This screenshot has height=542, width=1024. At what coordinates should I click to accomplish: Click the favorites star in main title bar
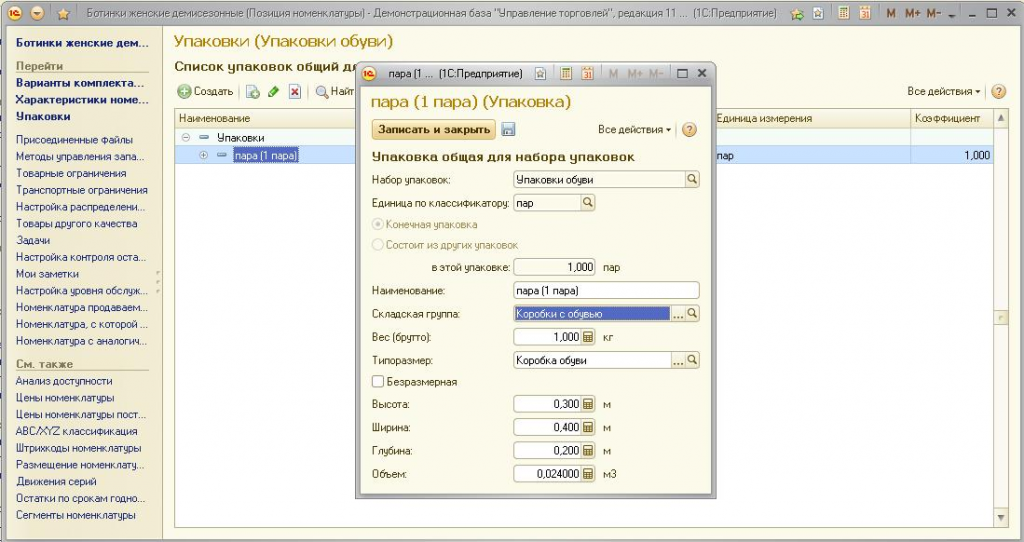coord(63,13)
